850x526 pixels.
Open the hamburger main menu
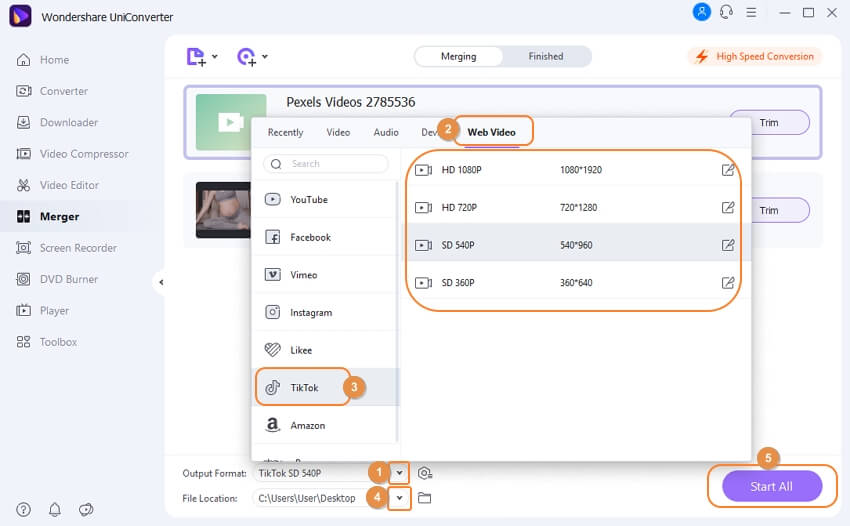[751, 12]
